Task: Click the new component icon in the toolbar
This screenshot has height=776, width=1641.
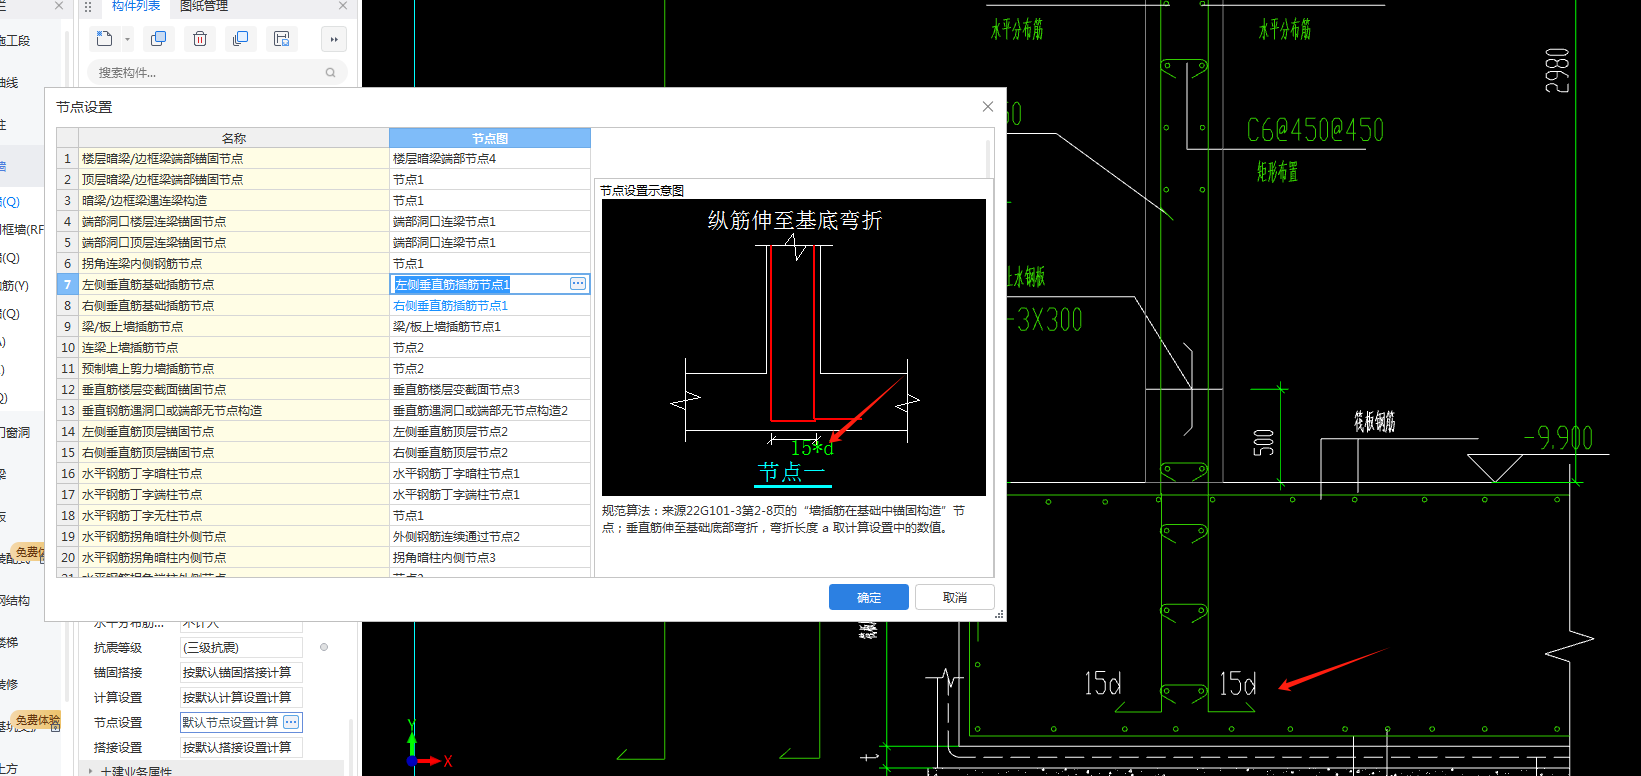Action: [105, 39]
